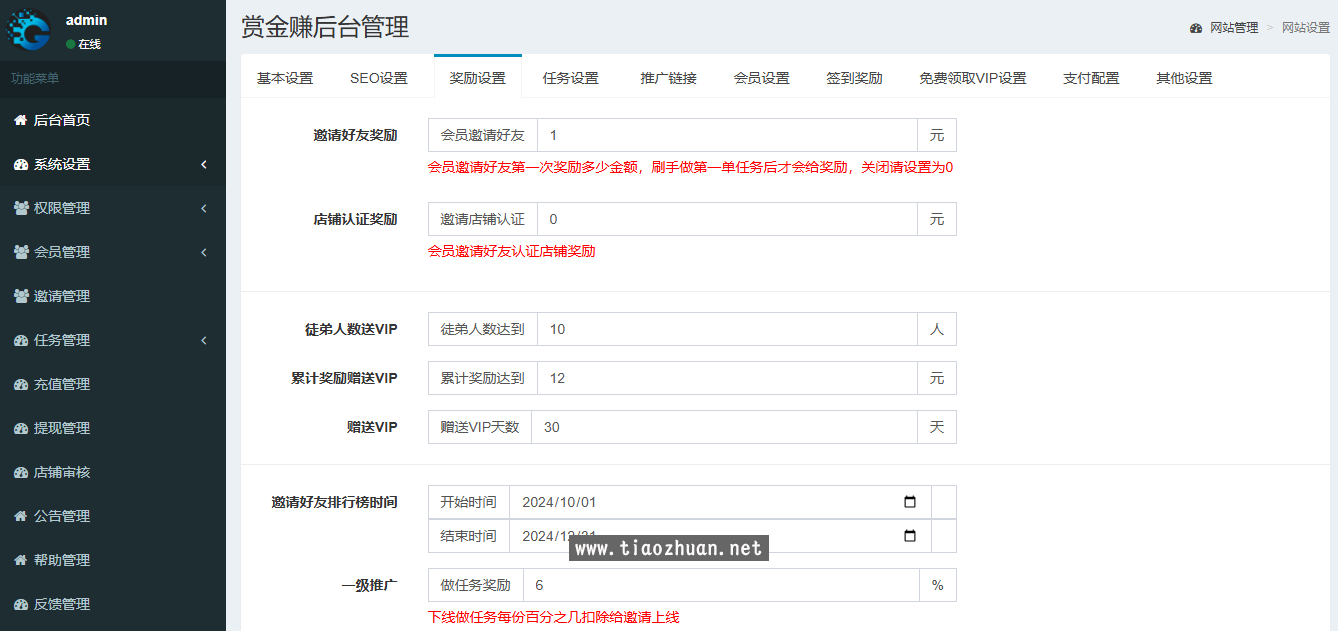
Task: Focus the 赠送VIP天数 input field
Action: 724,427
